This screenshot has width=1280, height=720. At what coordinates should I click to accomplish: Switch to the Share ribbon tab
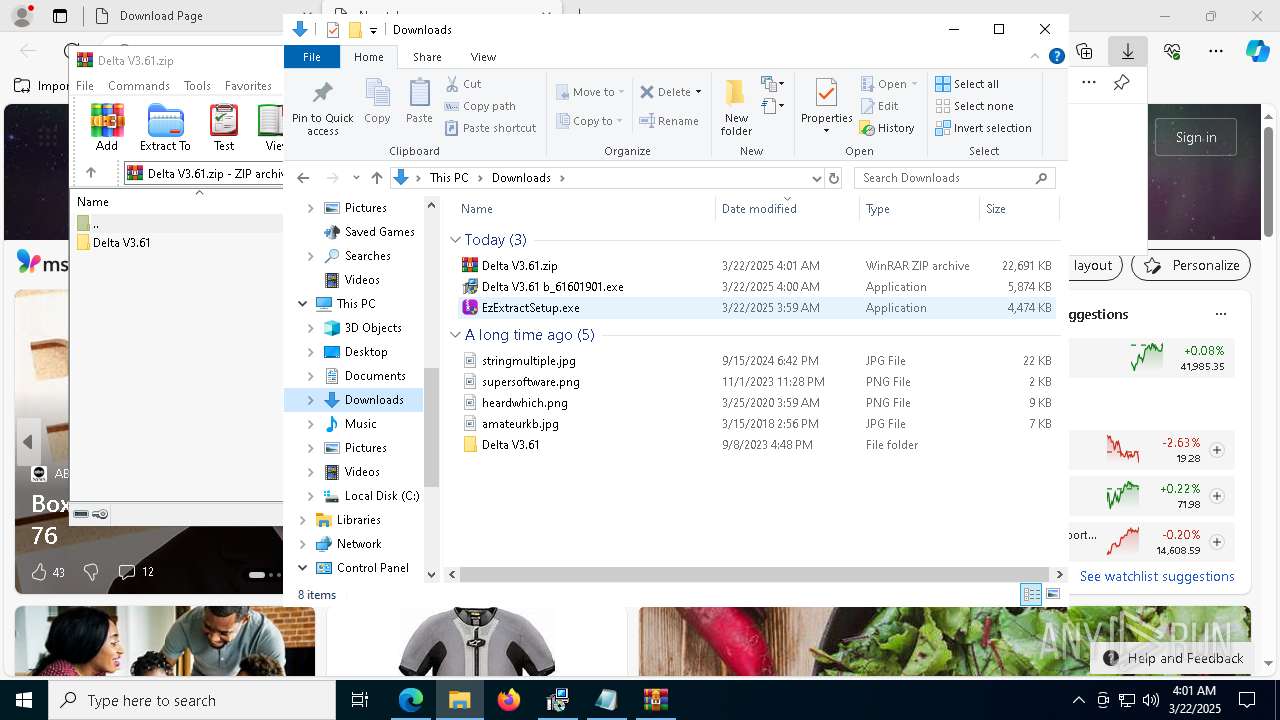tap(427, 57)
